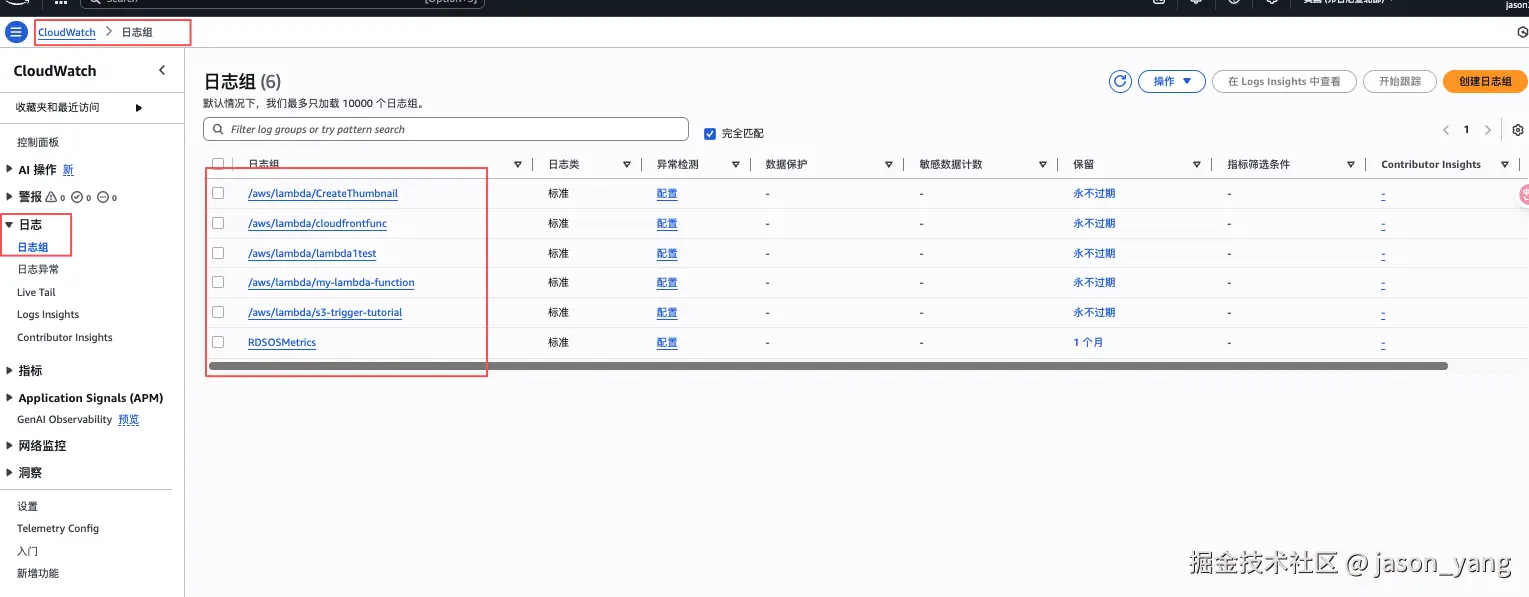
Task: Click the 开始跟踪 button
Action: point(1399,81)
